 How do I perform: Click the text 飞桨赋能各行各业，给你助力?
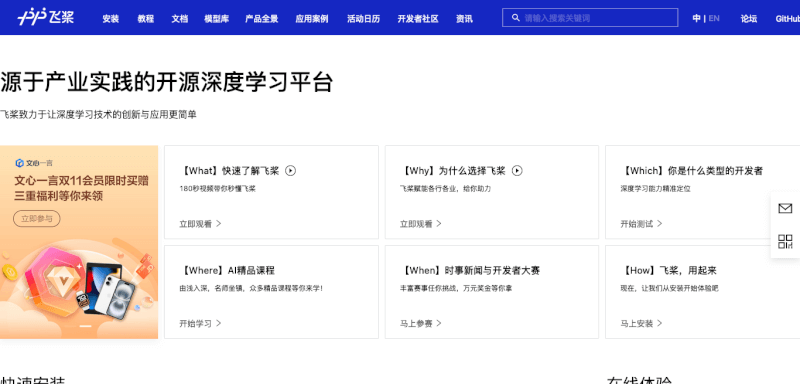click(445, 189)
